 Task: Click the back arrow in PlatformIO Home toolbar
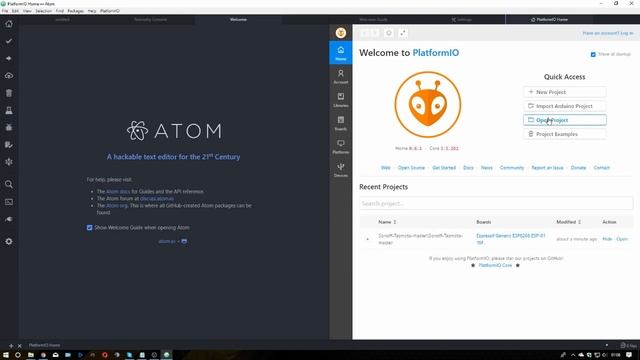coord(364,33)
